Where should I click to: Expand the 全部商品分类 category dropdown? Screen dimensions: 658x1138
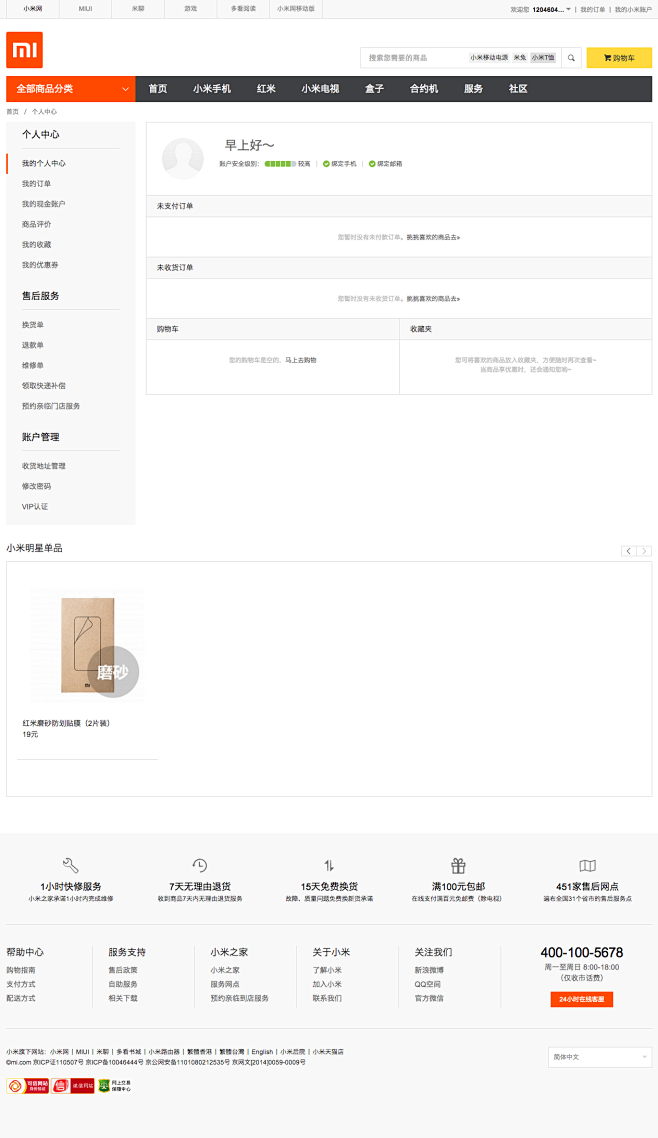tap(70, 89)
